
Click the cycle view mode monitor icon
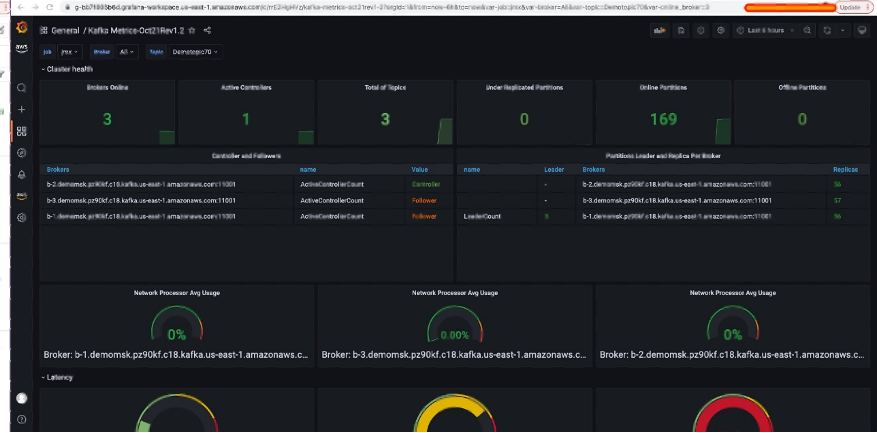coord(862,31)
